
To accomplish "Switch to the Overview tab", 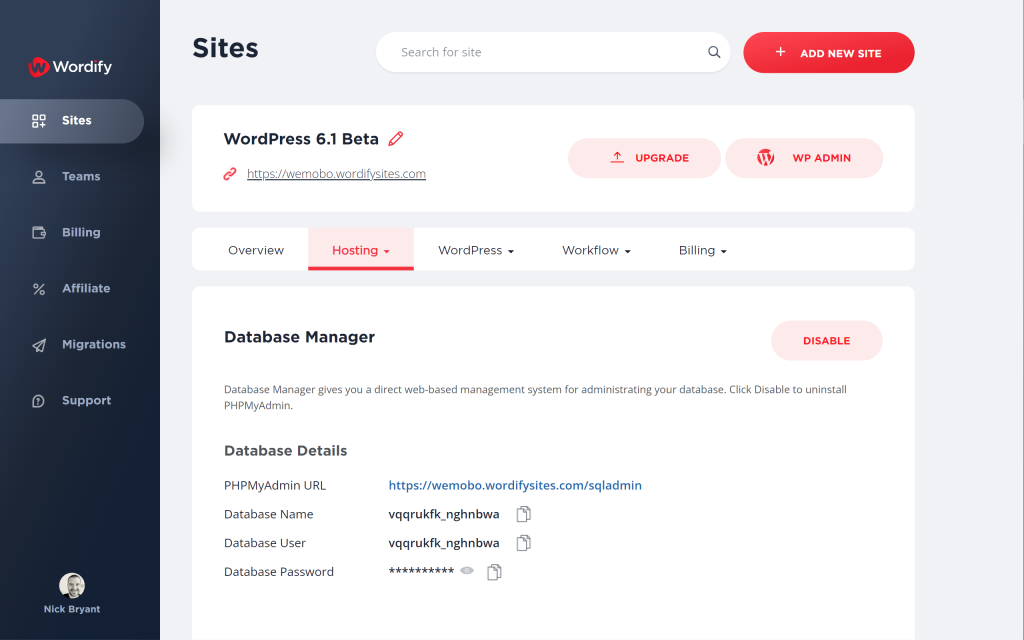I will 256,250.
